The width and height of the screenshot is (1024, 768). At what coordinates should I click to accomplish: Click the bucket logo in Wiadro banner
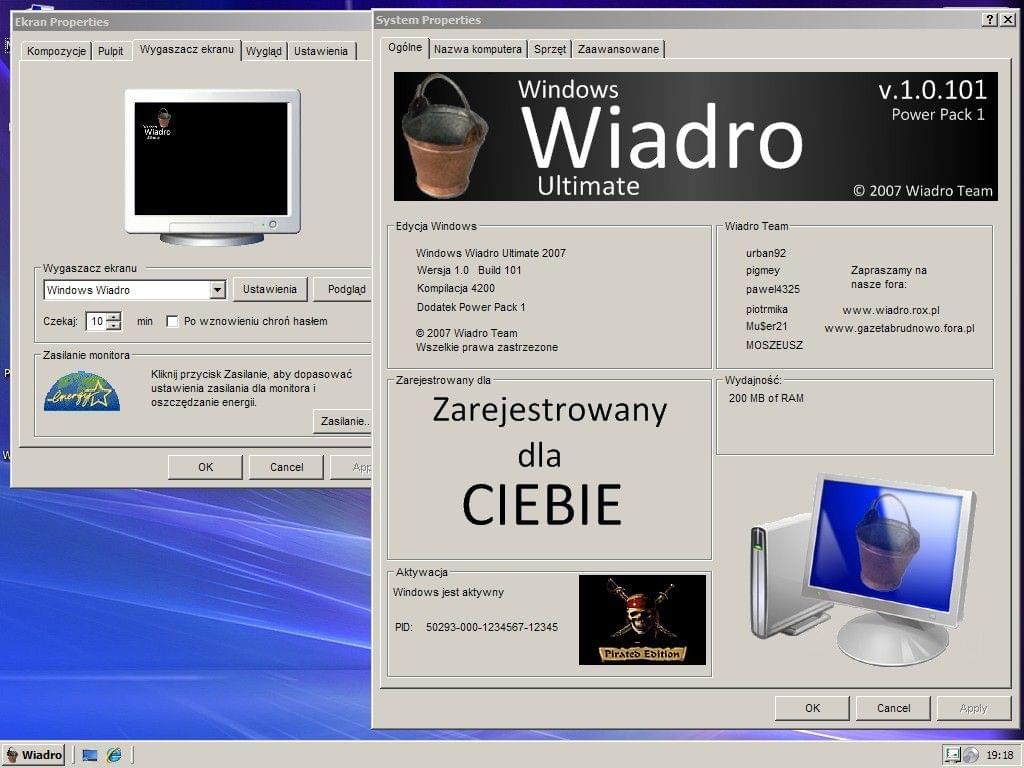pos(443,135)
